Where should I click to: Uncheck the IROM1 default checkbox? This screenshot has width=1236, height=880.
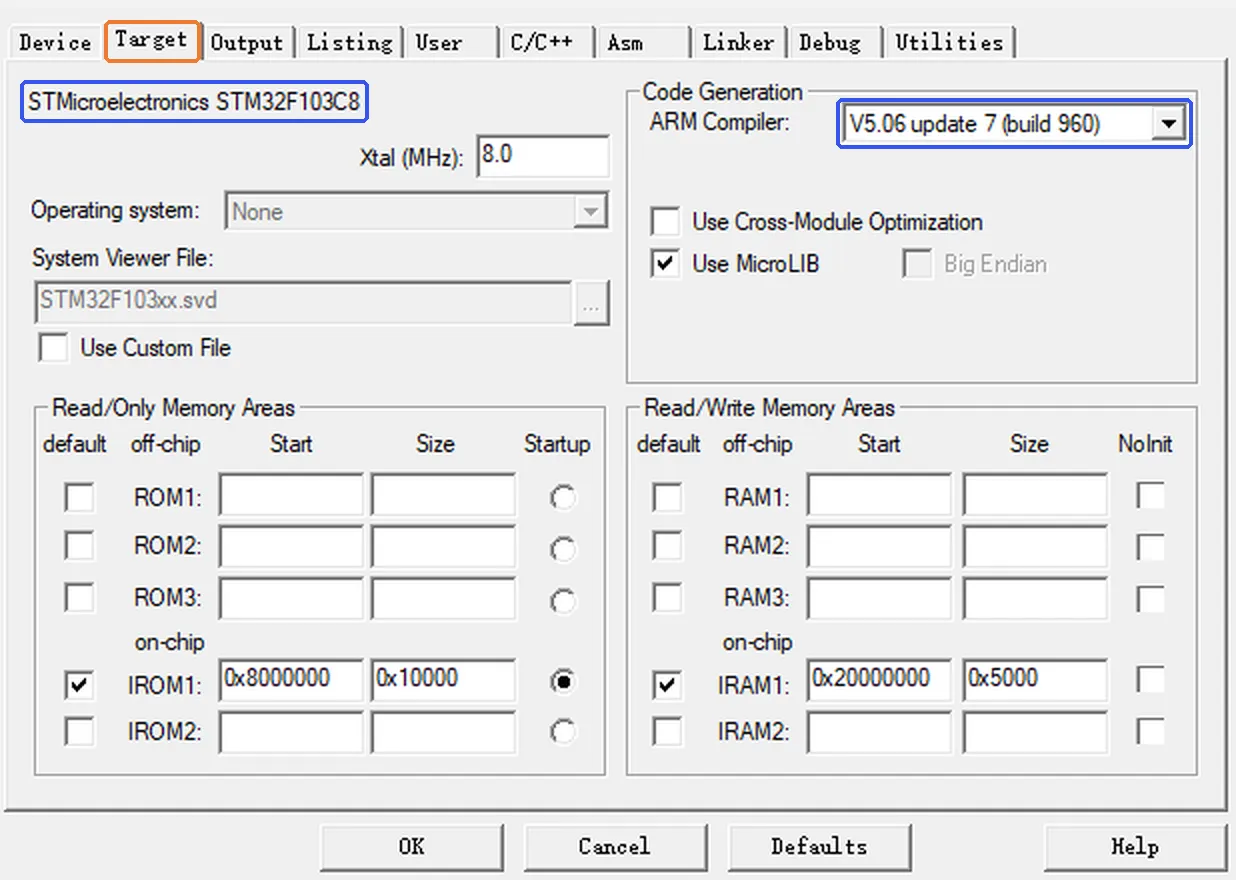(x=79, y=685)
